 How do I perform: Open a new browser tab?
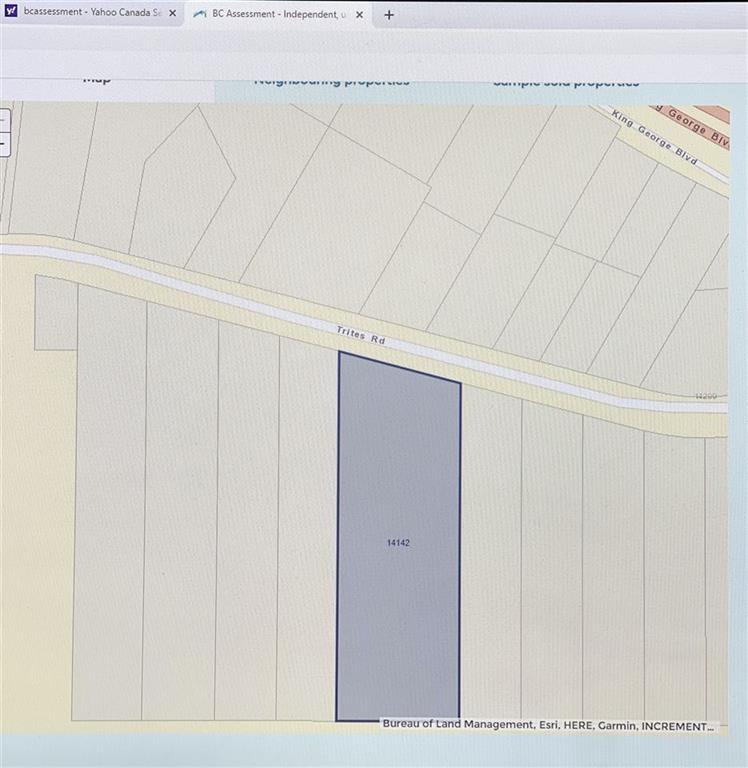pos(389,15)
